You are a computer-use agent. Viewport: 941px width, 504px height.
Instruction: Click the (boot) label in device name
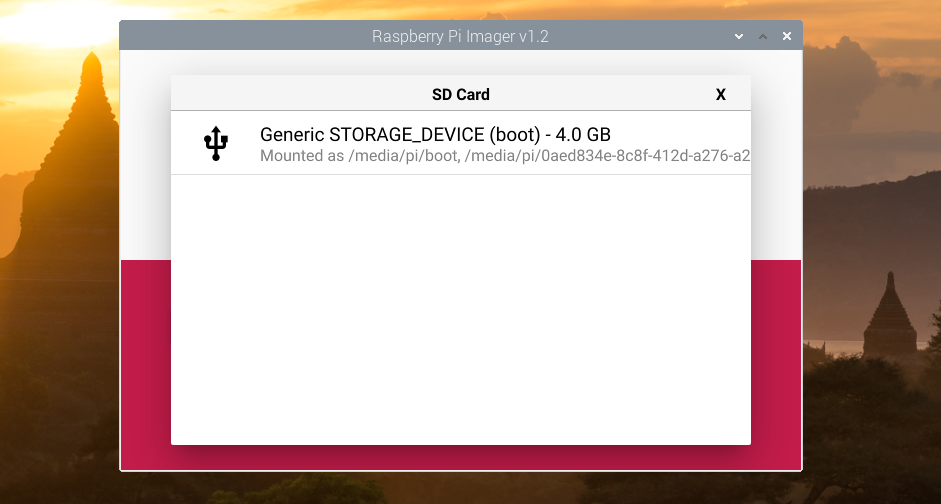[515, 135]
